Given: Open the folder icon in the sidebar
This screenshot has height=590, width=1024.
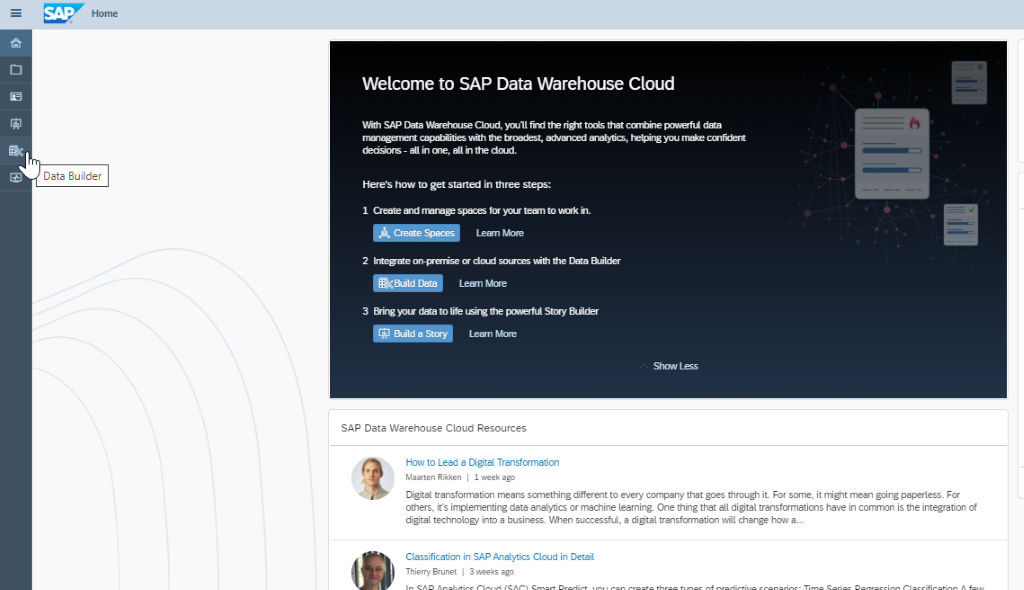Looking at the screenshot, I should 16,70.
